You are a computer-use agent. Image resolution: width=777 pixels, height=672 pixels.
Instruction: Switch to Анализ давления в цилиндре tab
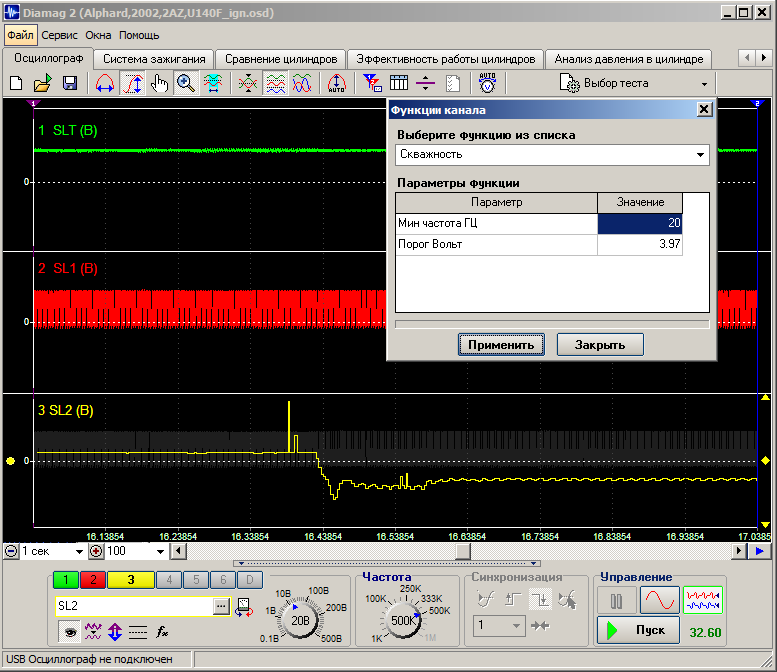(628, 59)
